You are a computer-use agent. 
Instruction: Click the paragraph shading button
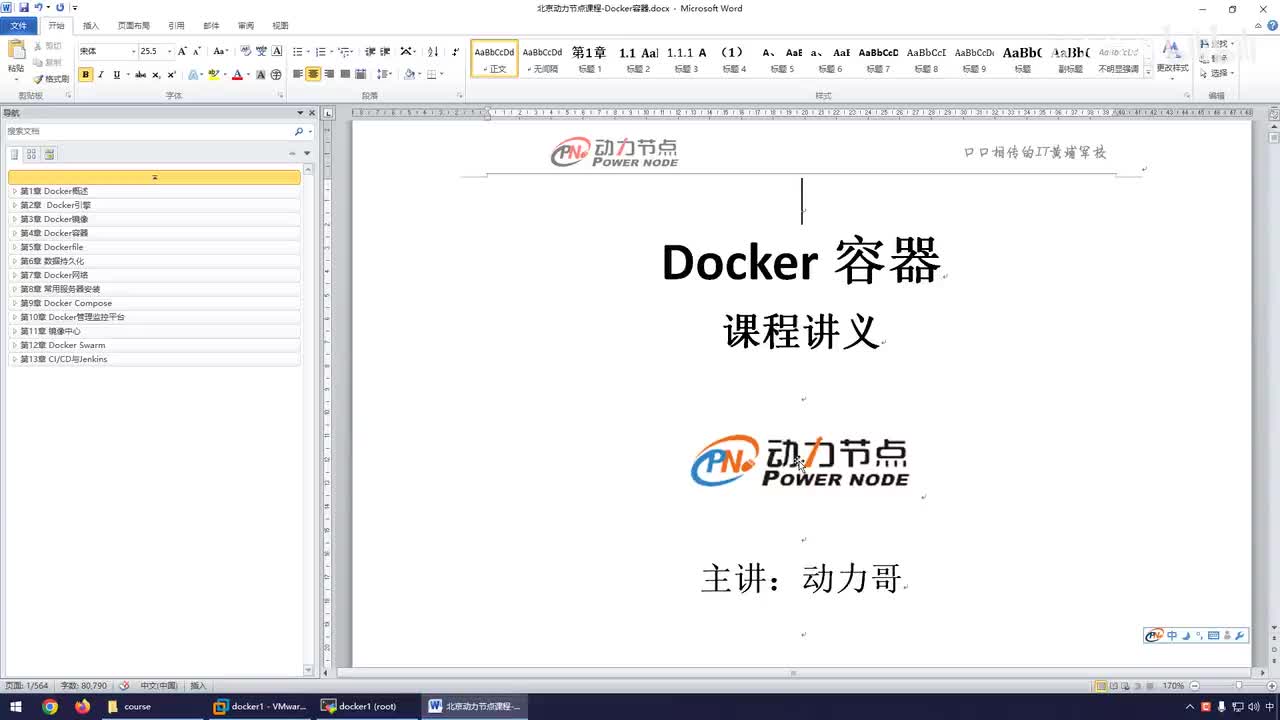click(409, 74)
